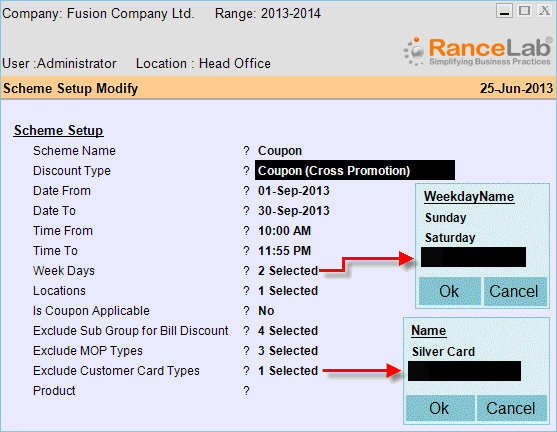Edit the Scheme Name field Coupon
557x432 pixels.
tap(280, 151)
